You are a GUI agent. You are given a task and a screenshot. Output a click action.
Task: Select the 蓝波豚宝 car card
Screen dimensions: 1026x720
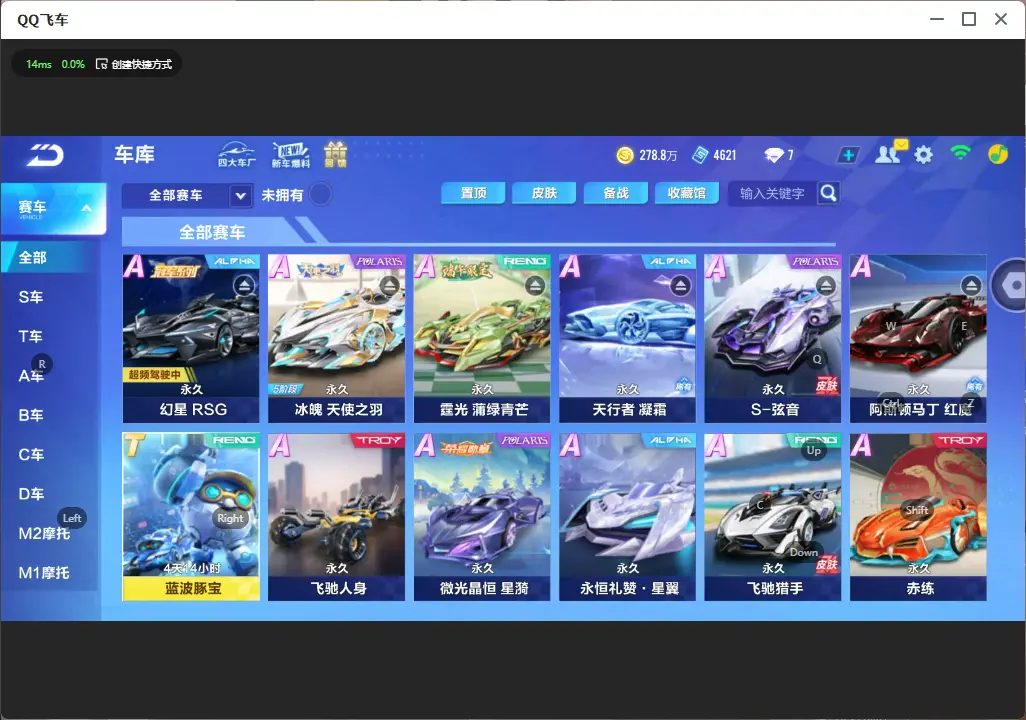(191, 517)
